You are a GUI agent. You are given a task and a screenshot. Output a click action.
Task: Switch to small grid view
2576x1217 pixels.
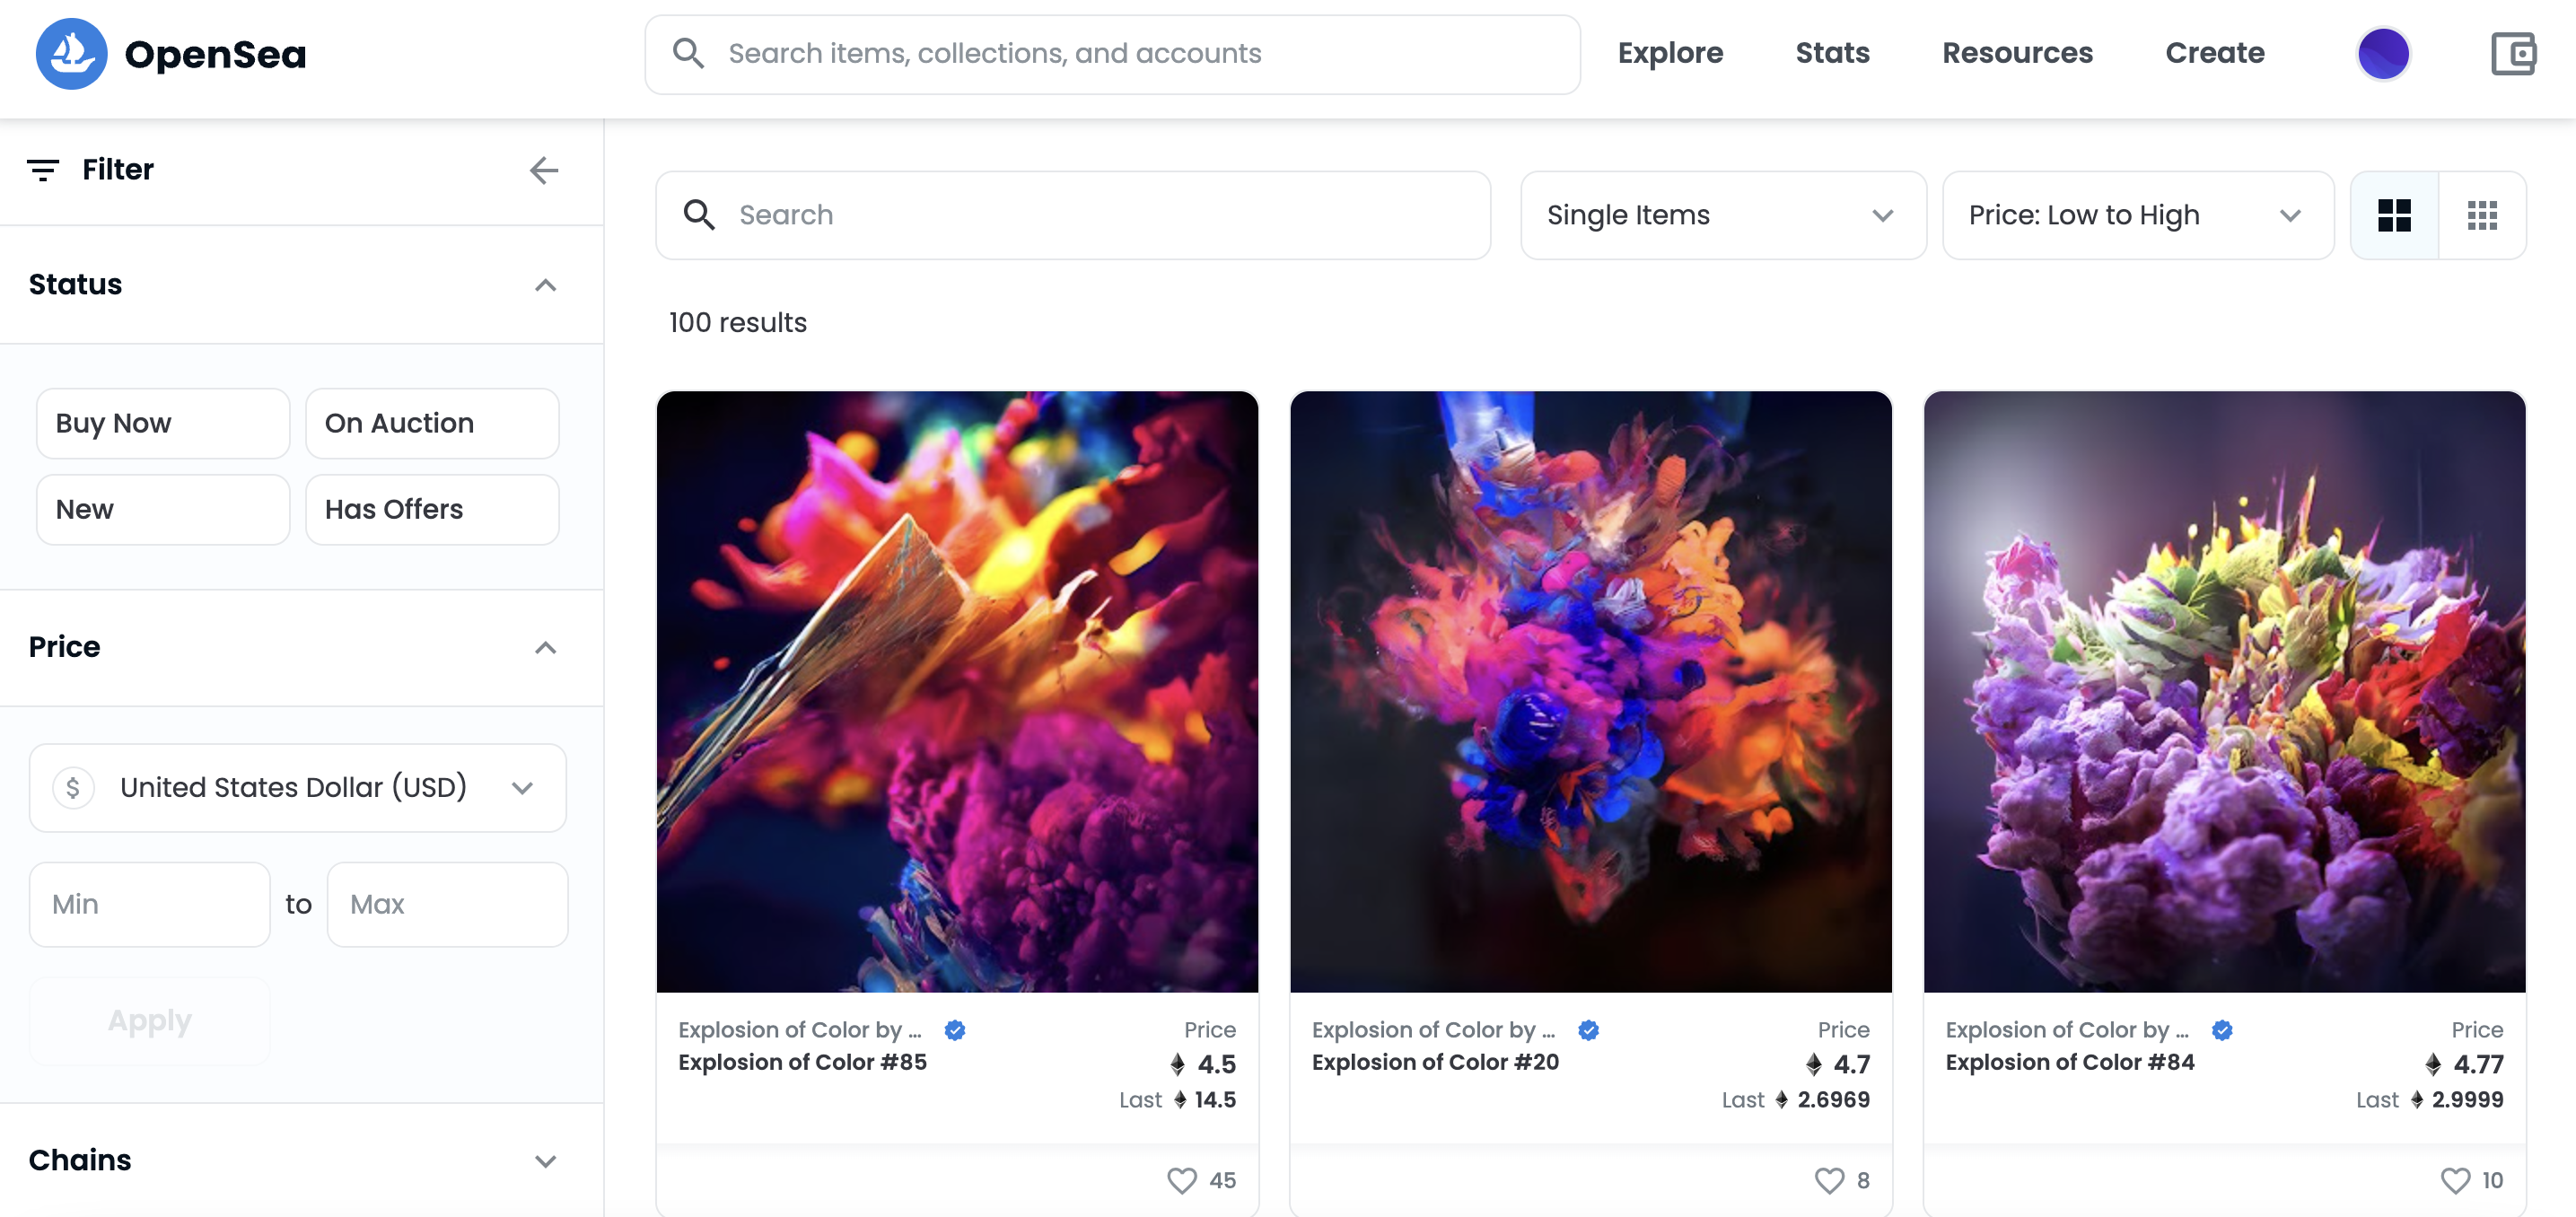(2482, 215)
